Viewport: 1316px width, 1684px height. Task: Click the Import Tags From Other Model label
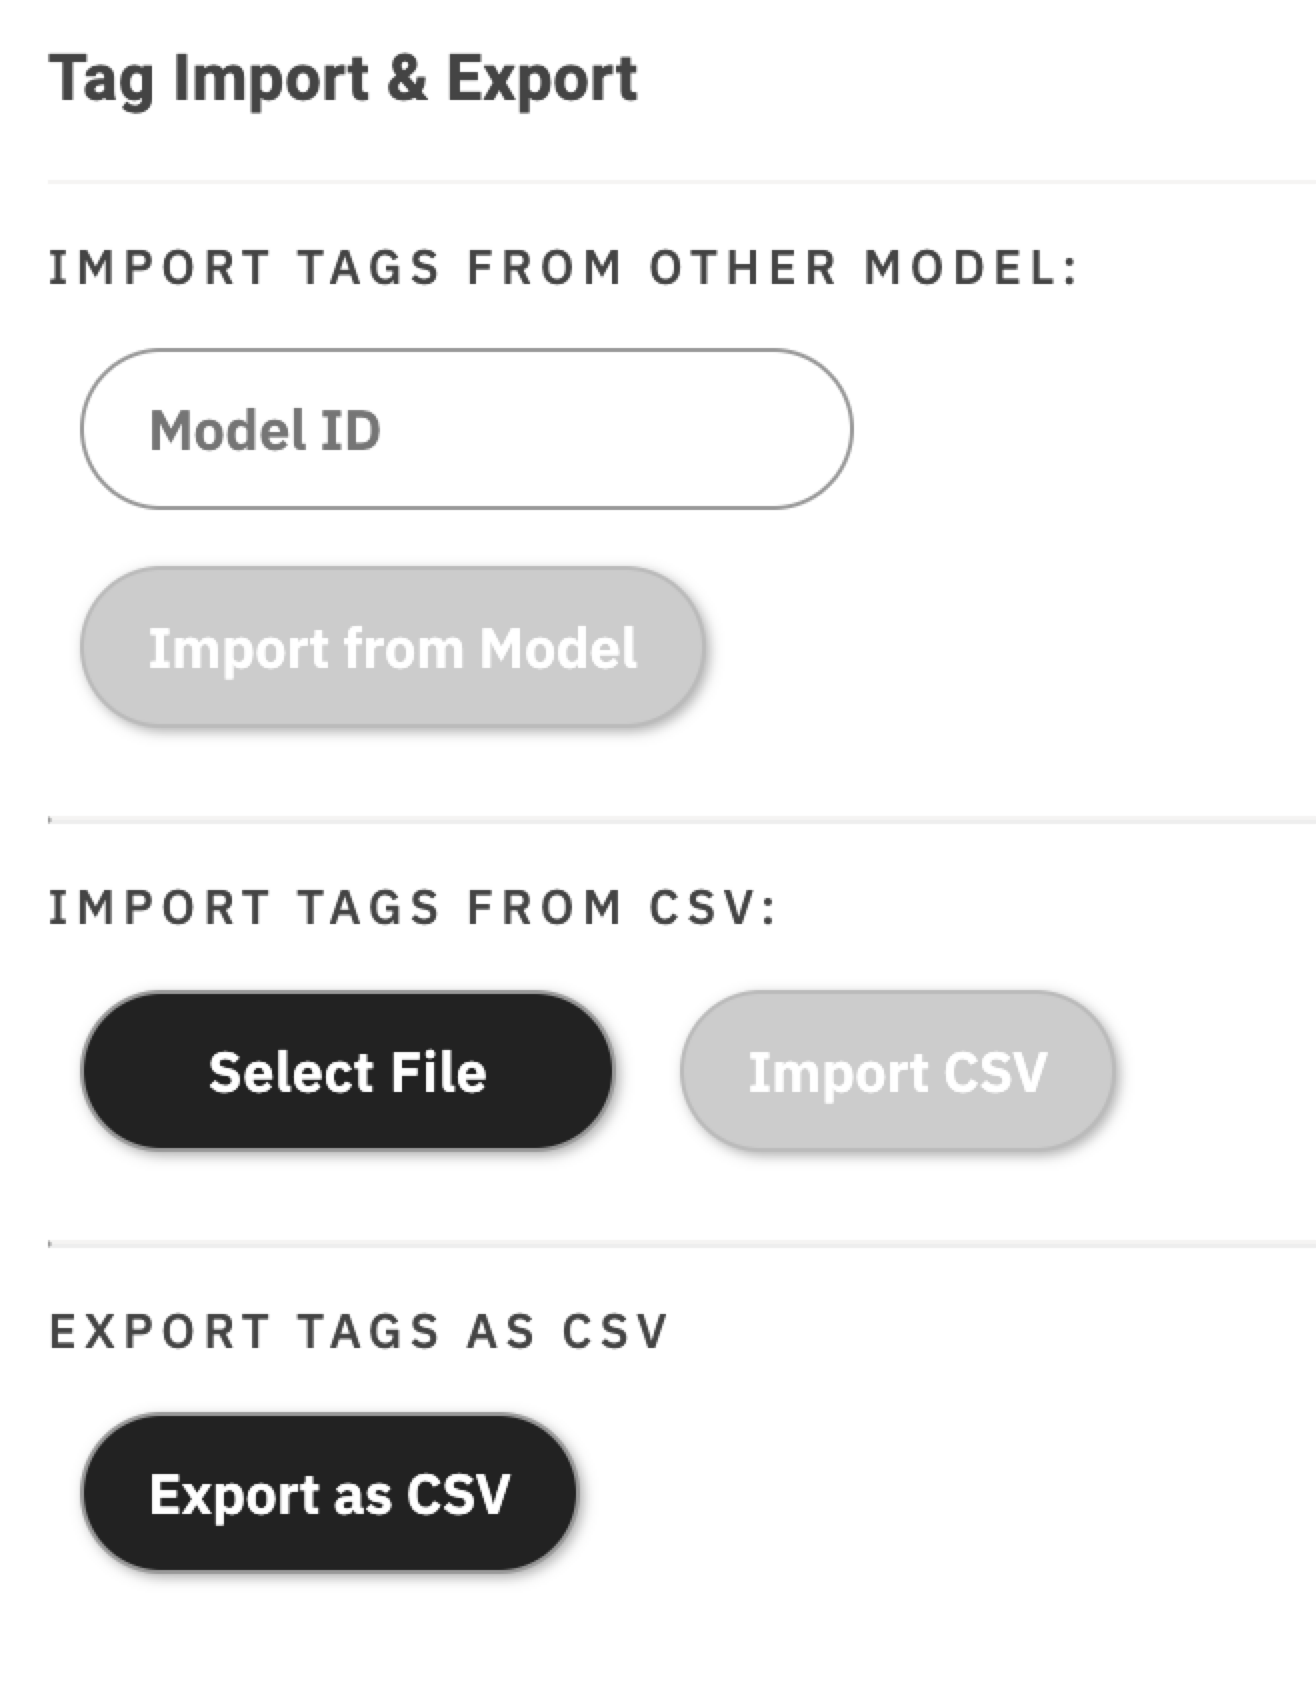tap(564, 268)
